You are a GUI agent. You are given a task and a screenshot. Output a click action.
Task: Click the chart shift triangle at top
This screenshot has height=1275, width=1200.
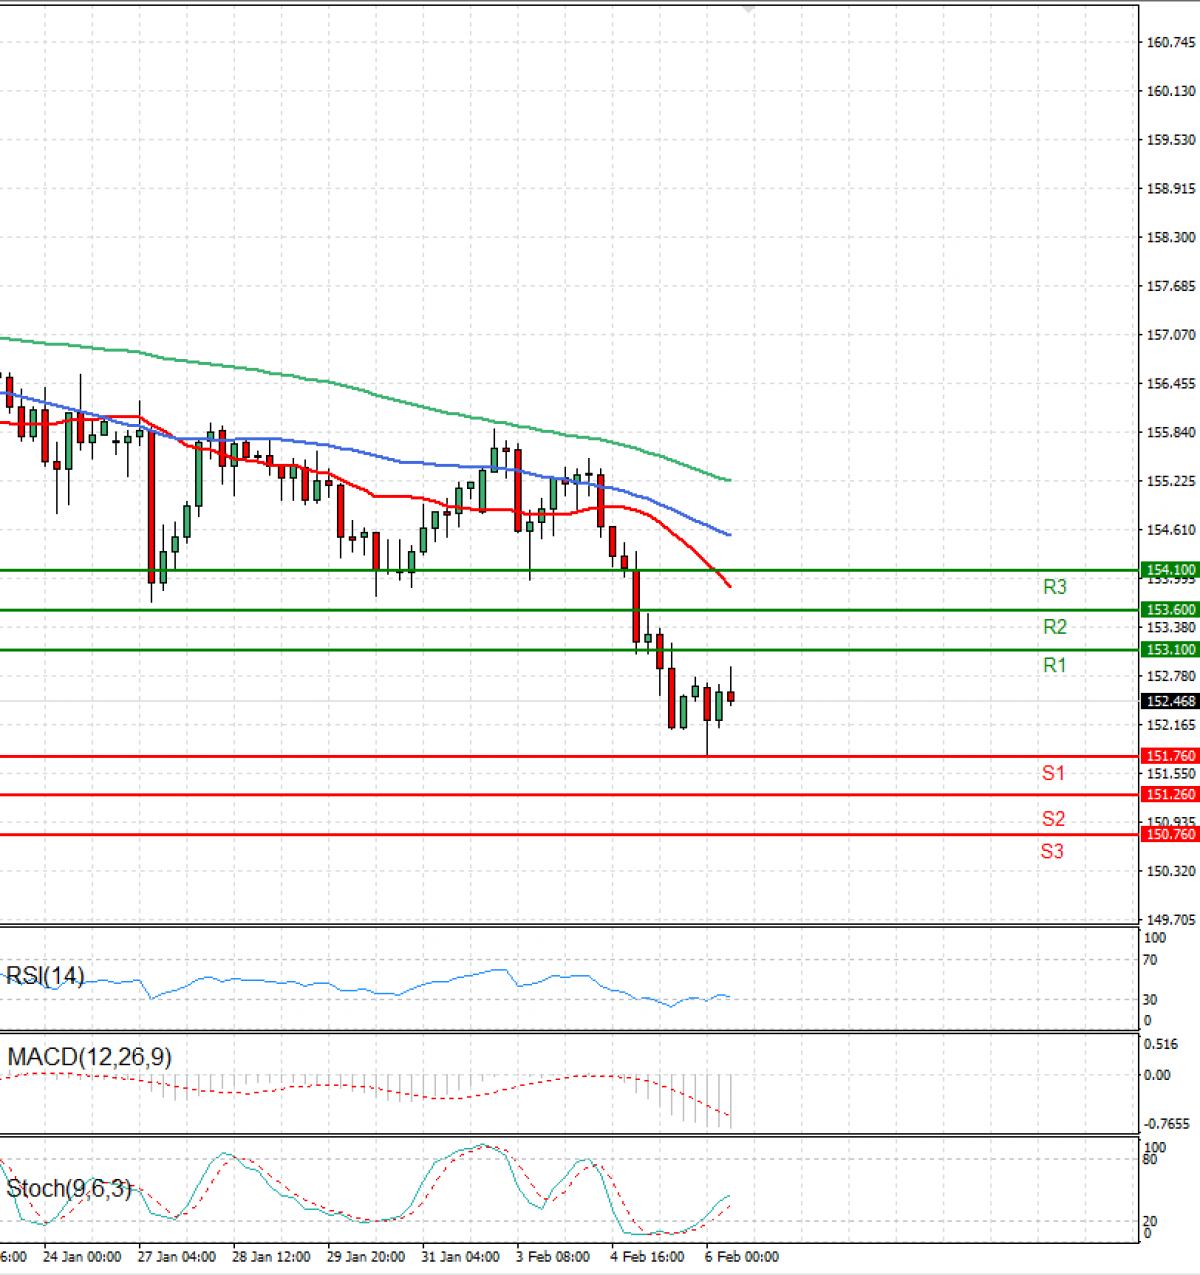749,10
